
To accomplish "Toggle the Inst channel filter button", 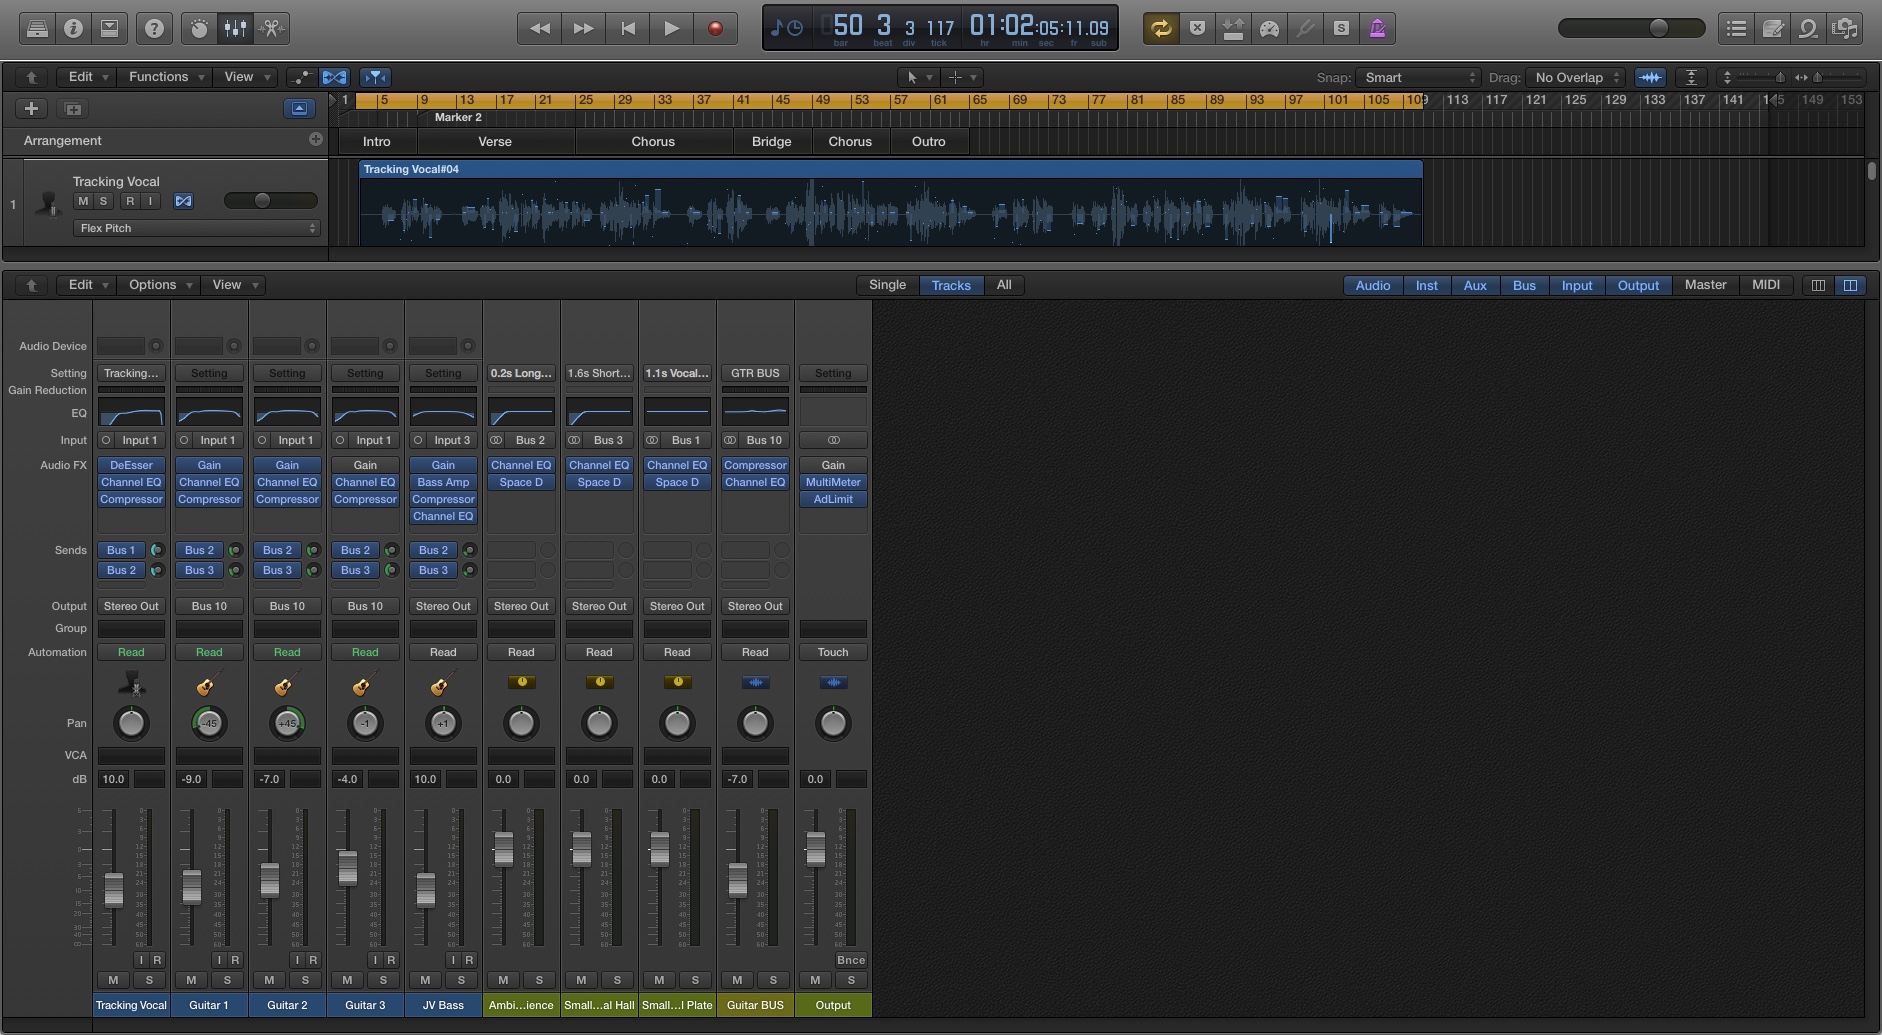I will [1426, 285].
